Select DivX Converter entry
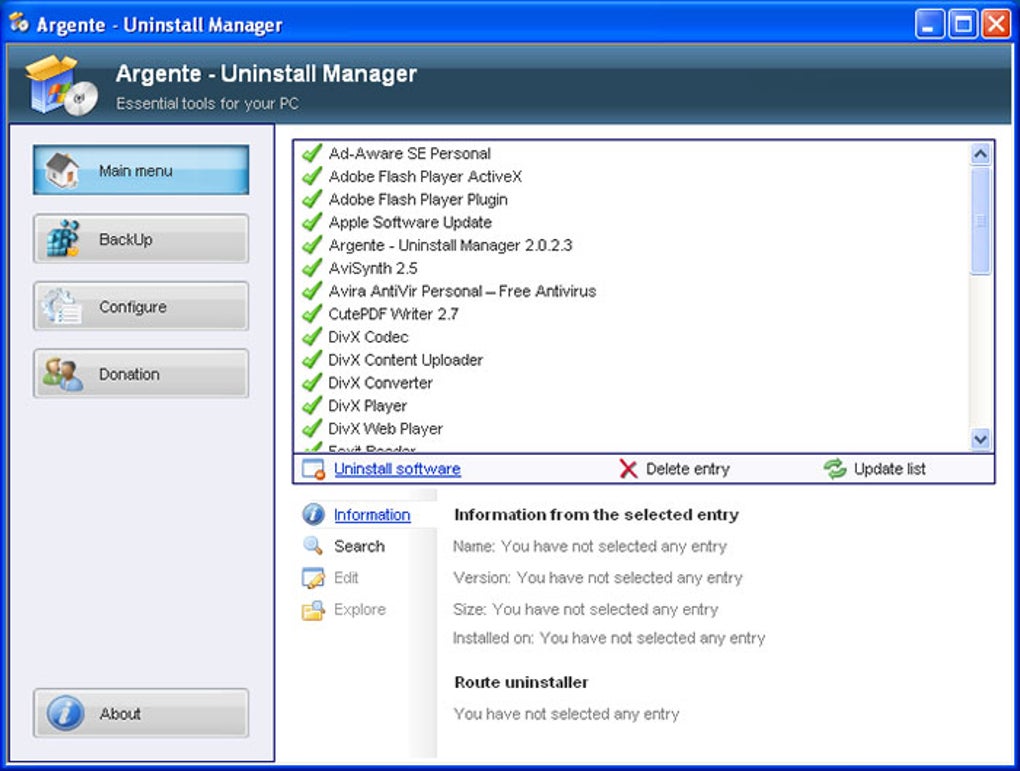The height and width of the screenshot is (771, 1020). pos(380,383)
